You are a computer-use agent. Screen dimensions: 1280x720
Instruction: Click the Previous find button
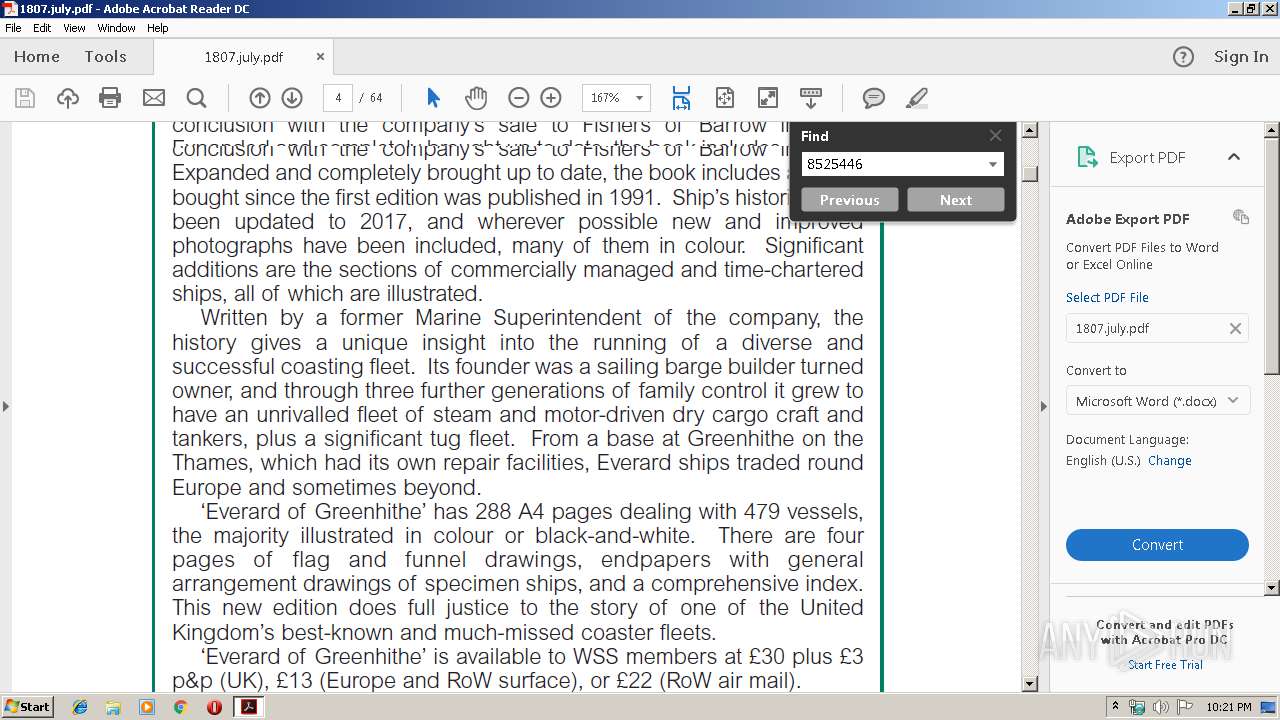point(850,200)
